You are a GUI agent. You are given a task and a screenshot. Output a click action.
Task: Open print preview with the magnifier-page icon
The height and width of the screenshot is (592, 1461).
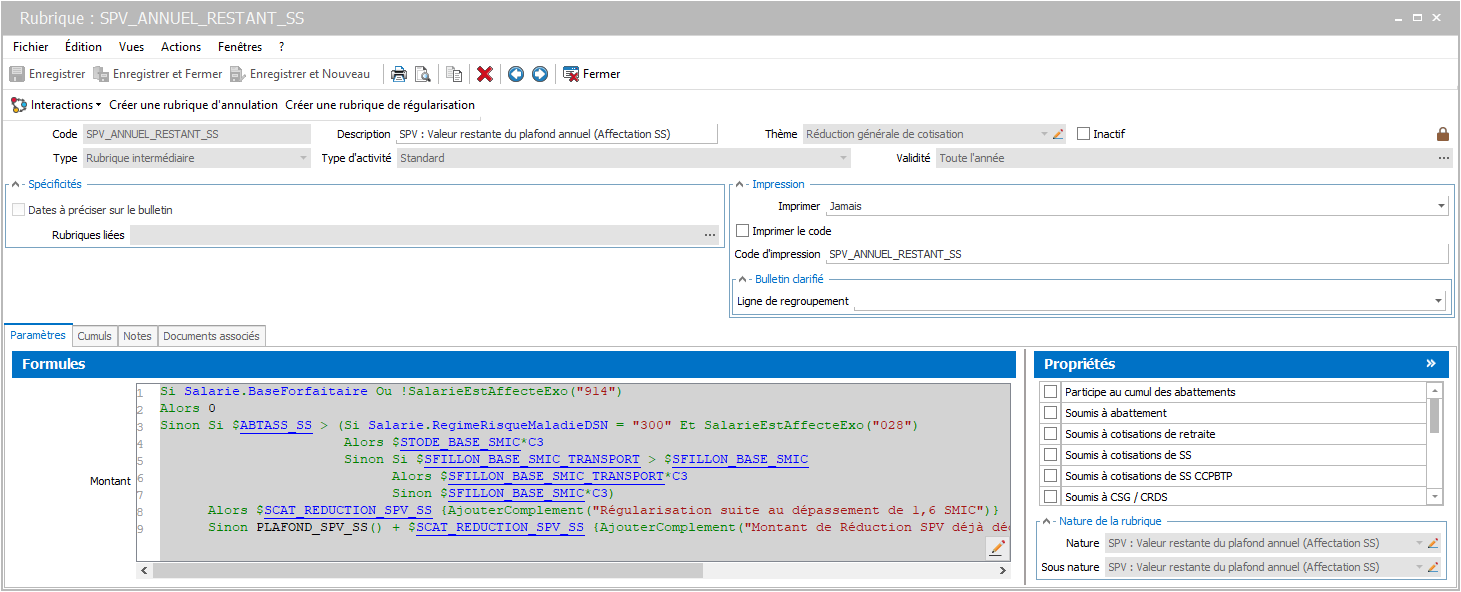423,74
